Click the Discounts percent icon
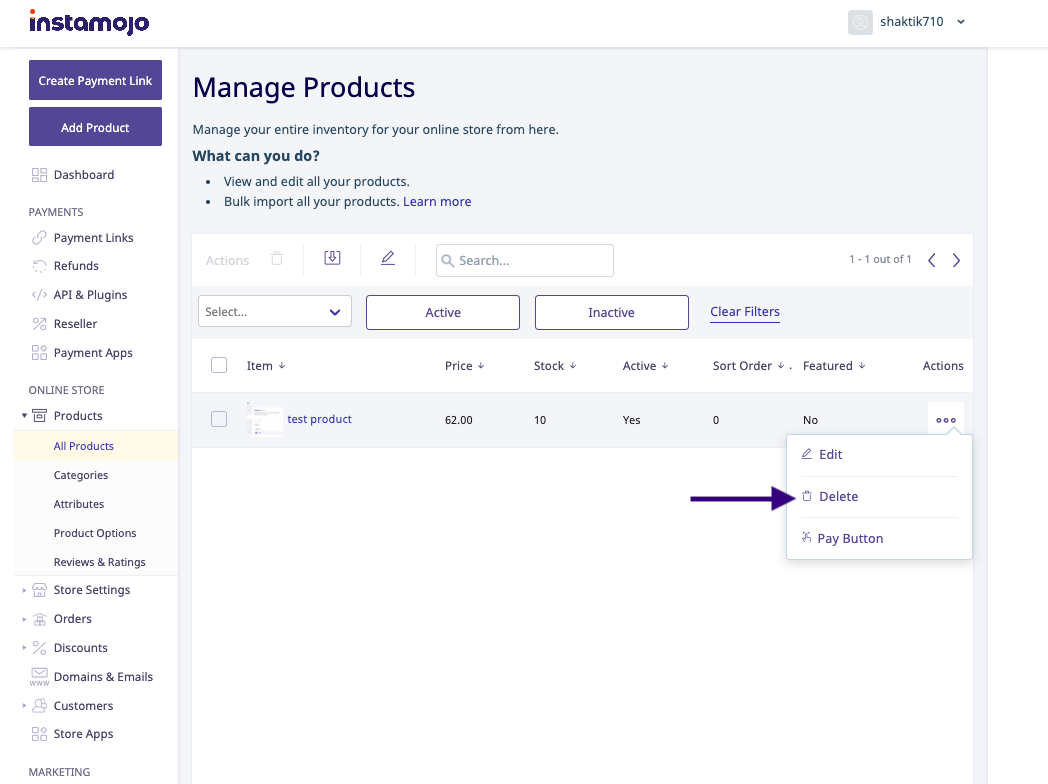This screenshot has height=784, width=1048. 39,648
